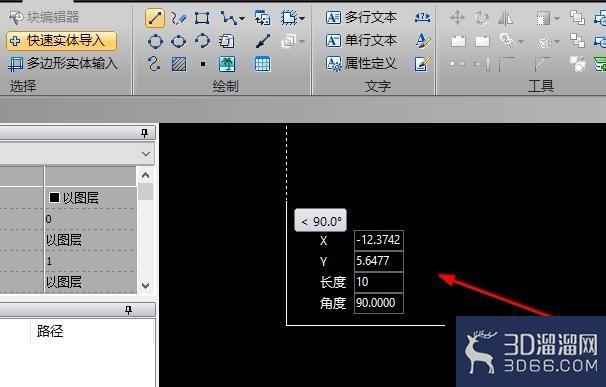Select the Polyline drawing tool

229,18
